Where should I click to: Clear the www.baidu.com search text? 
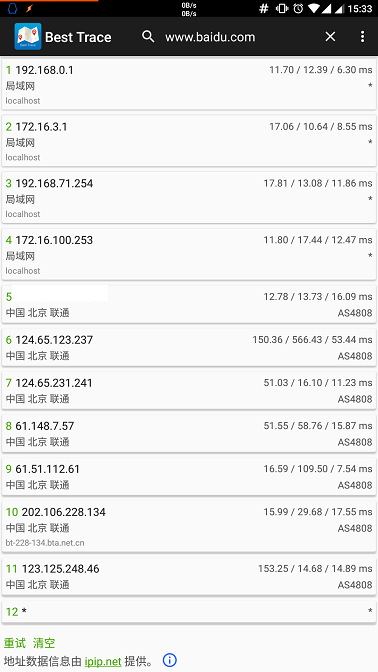click(330, 36)
